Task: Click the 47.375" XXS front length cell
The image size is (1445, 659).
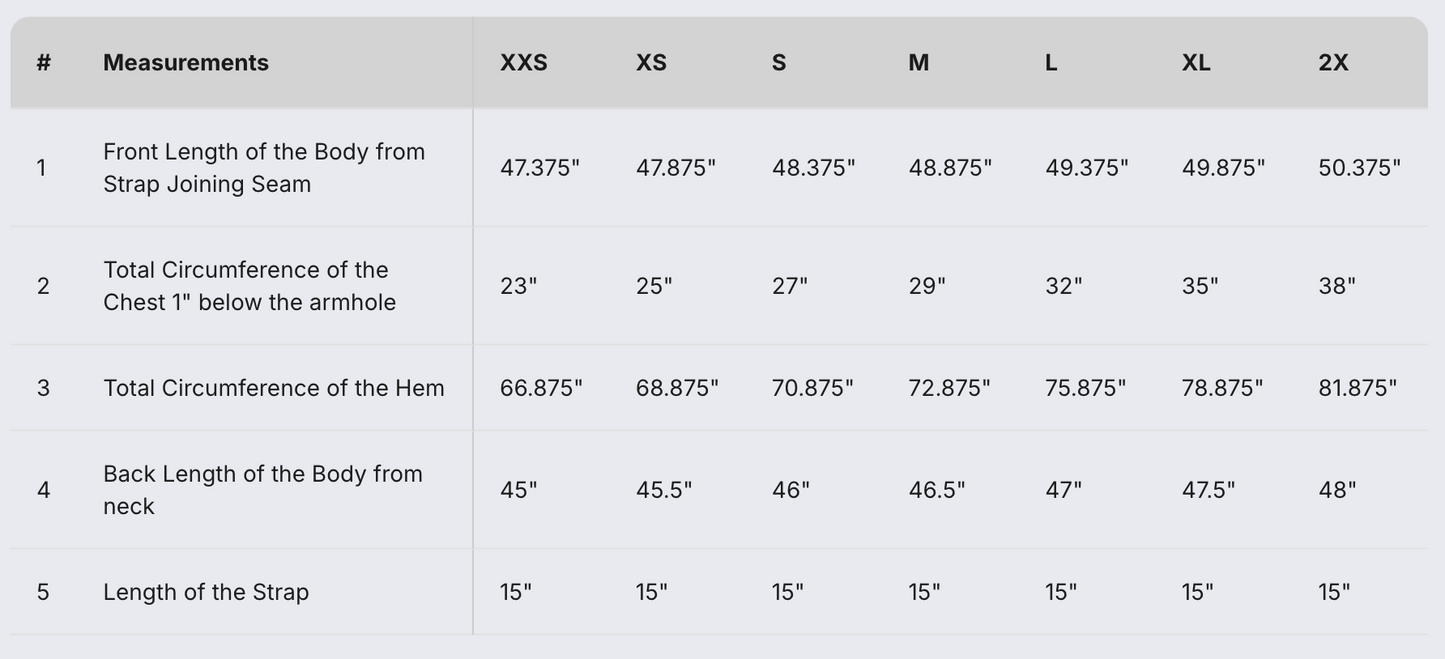Action: pyautogui.click(x=540, y=167)
